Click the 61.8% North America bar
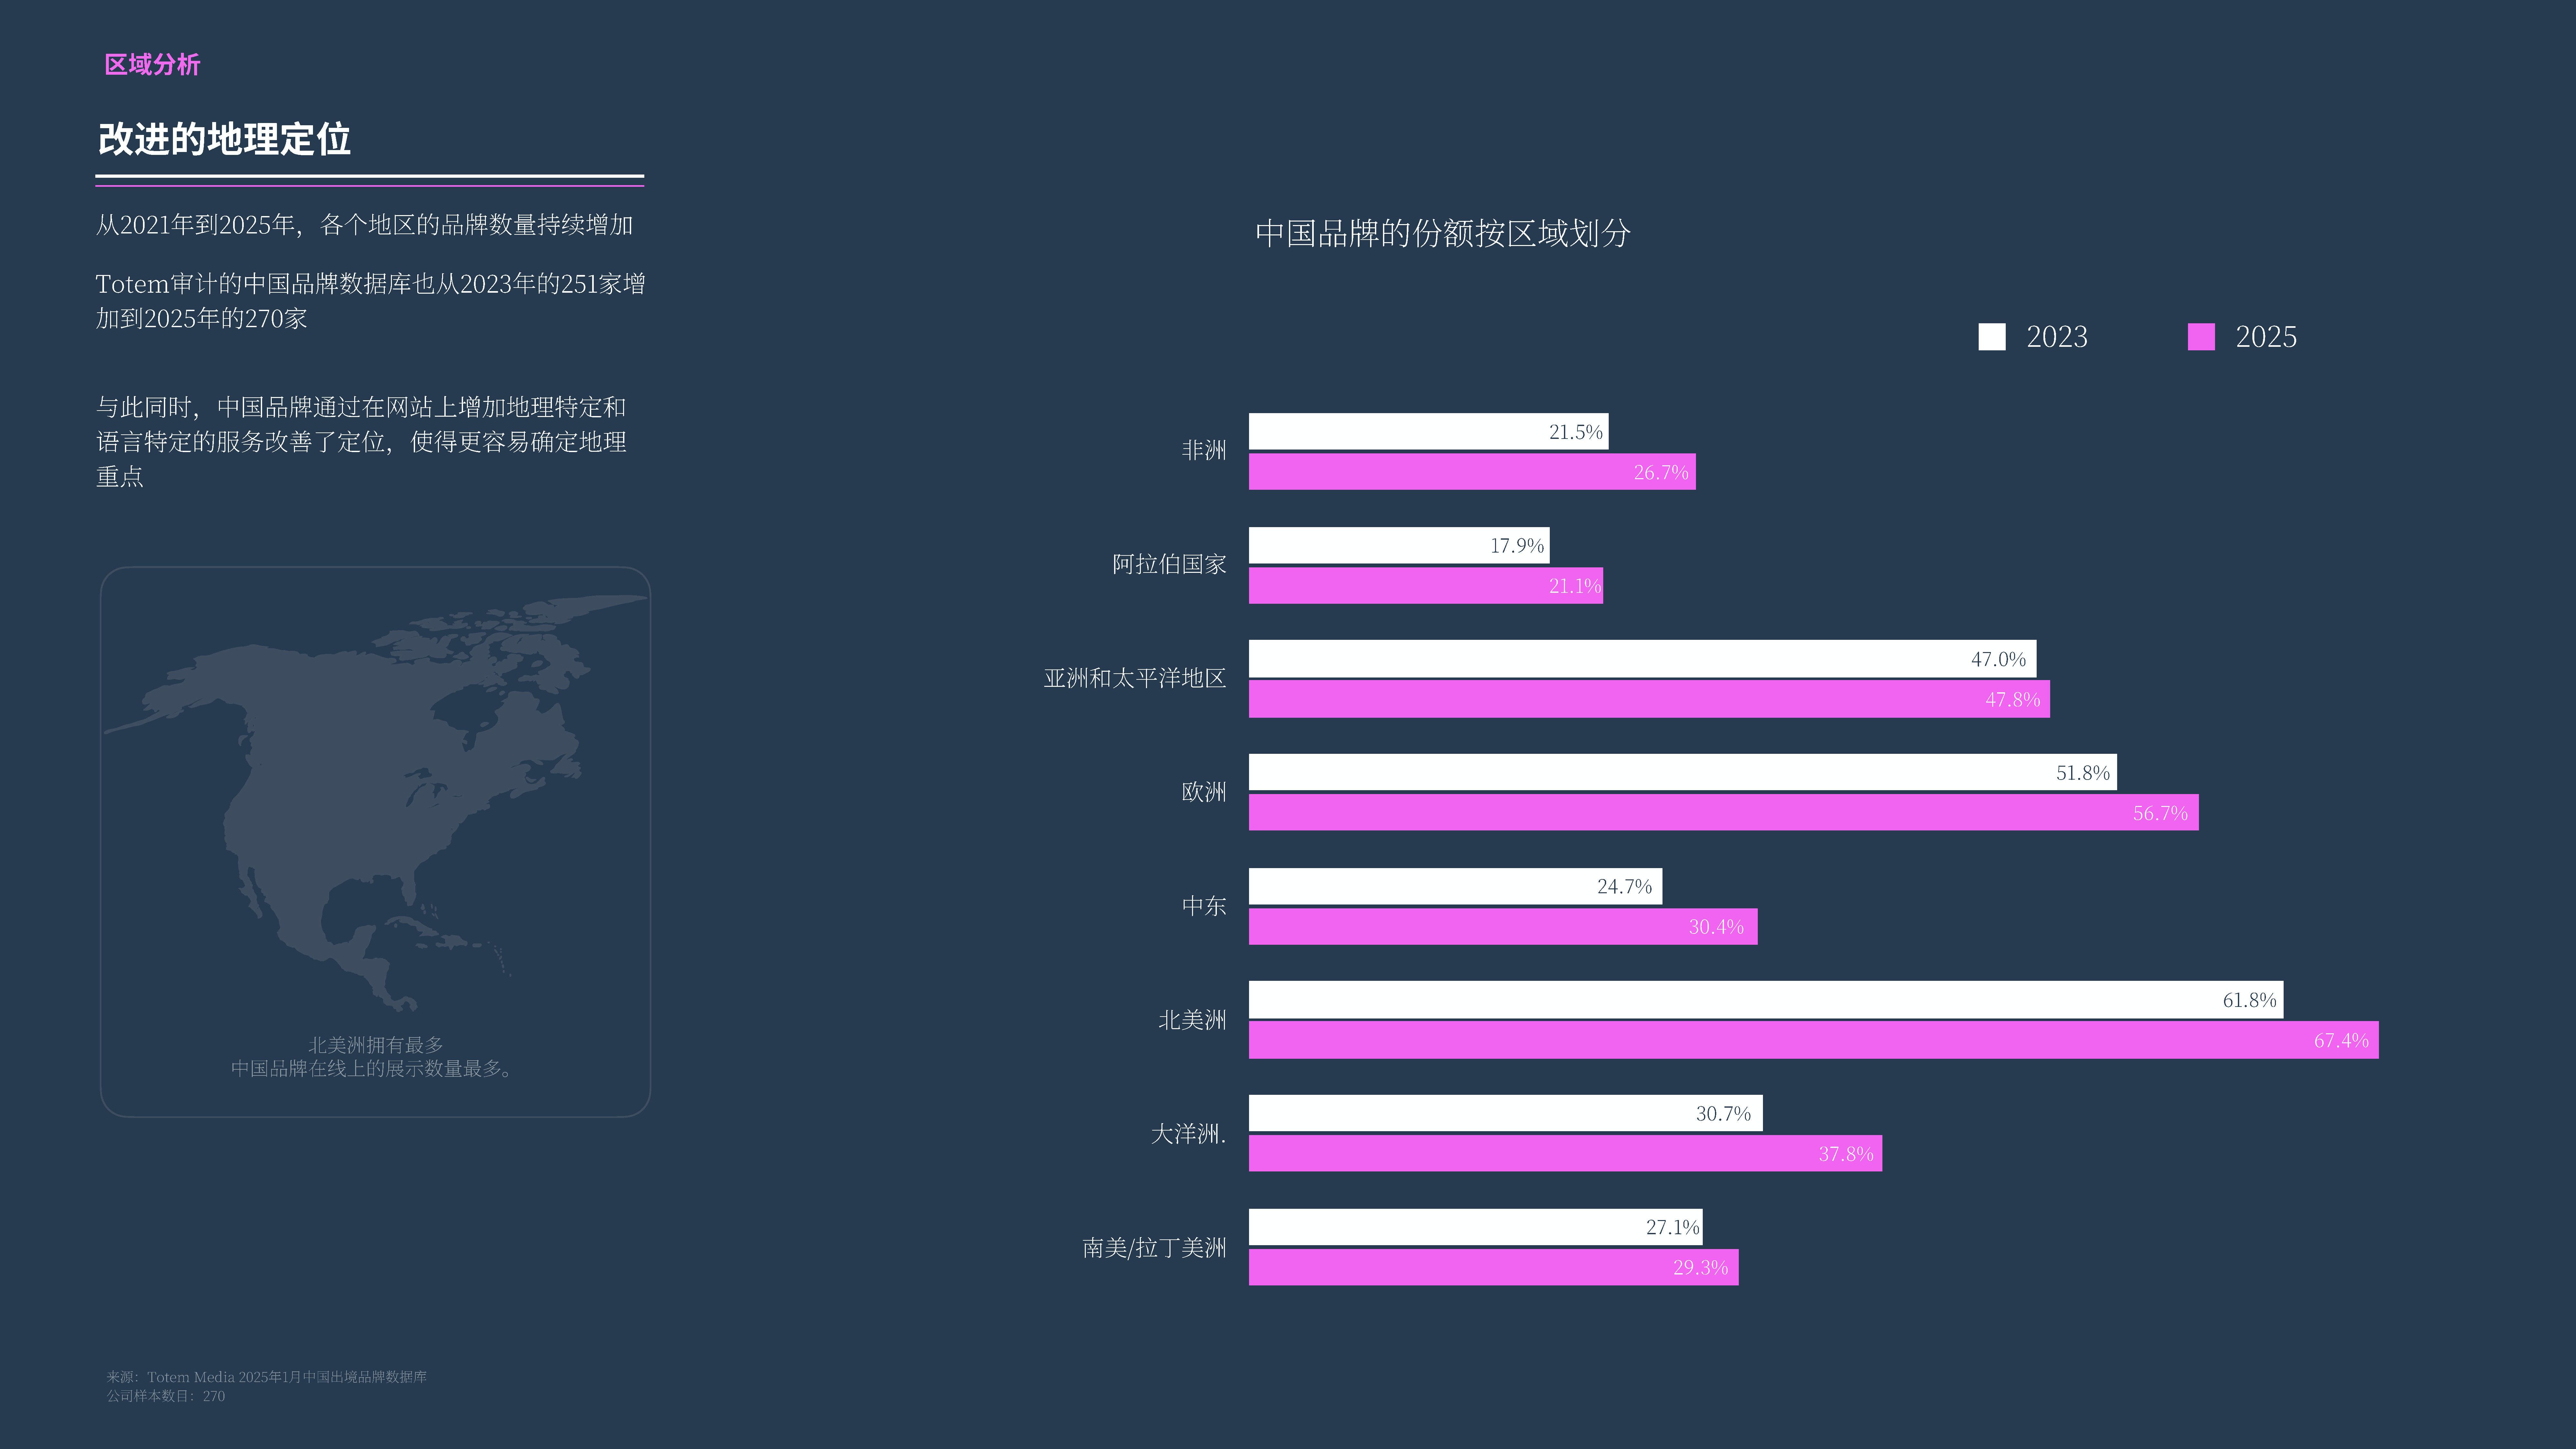The image size is (2576, 1449). (1766, 1000)
